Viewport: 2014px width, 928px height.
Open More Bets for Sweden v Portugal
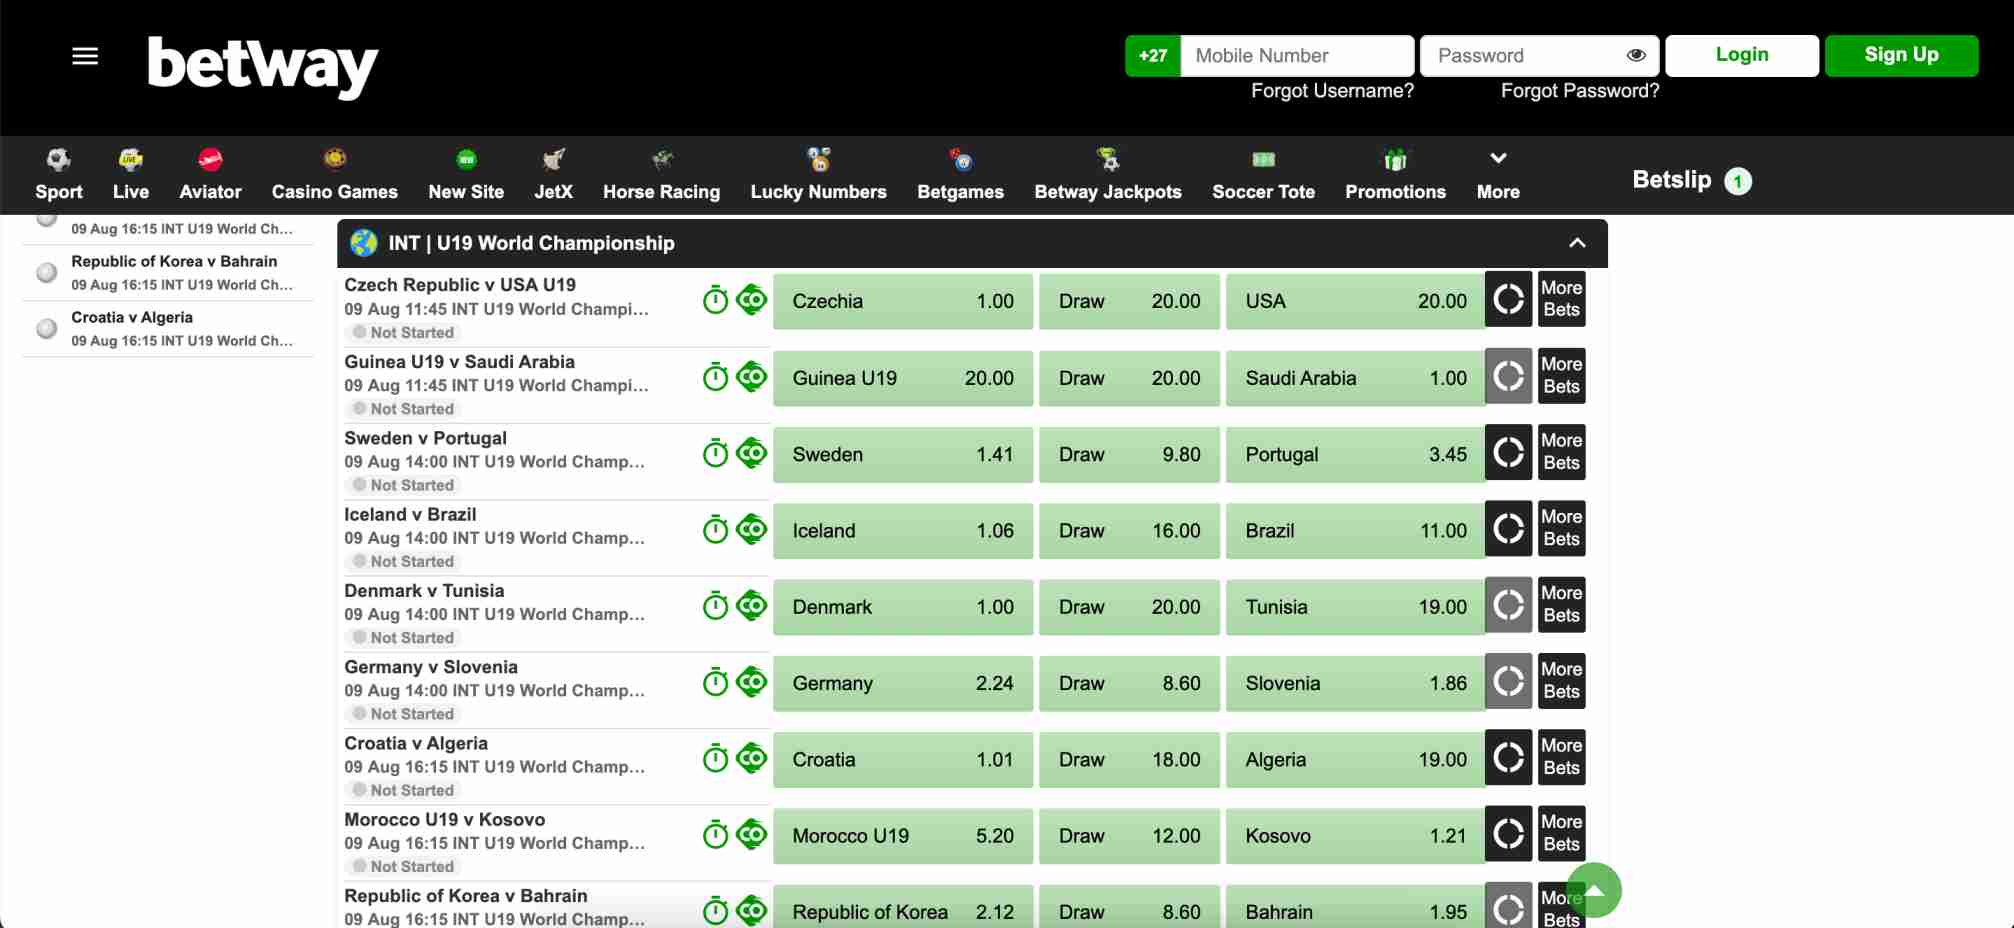click(x=1561, y=452)
